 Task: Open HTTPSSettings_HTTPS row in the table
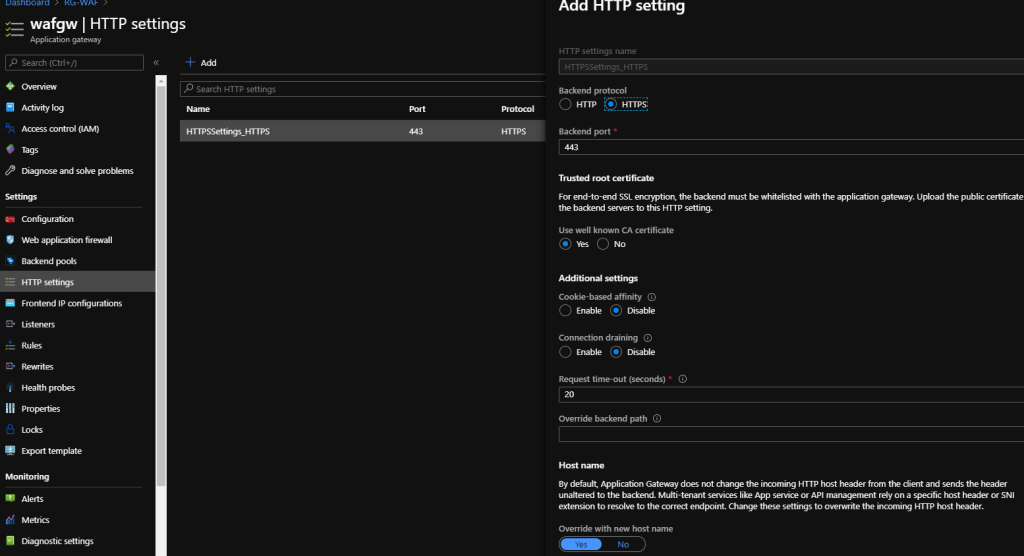[228, 131]
